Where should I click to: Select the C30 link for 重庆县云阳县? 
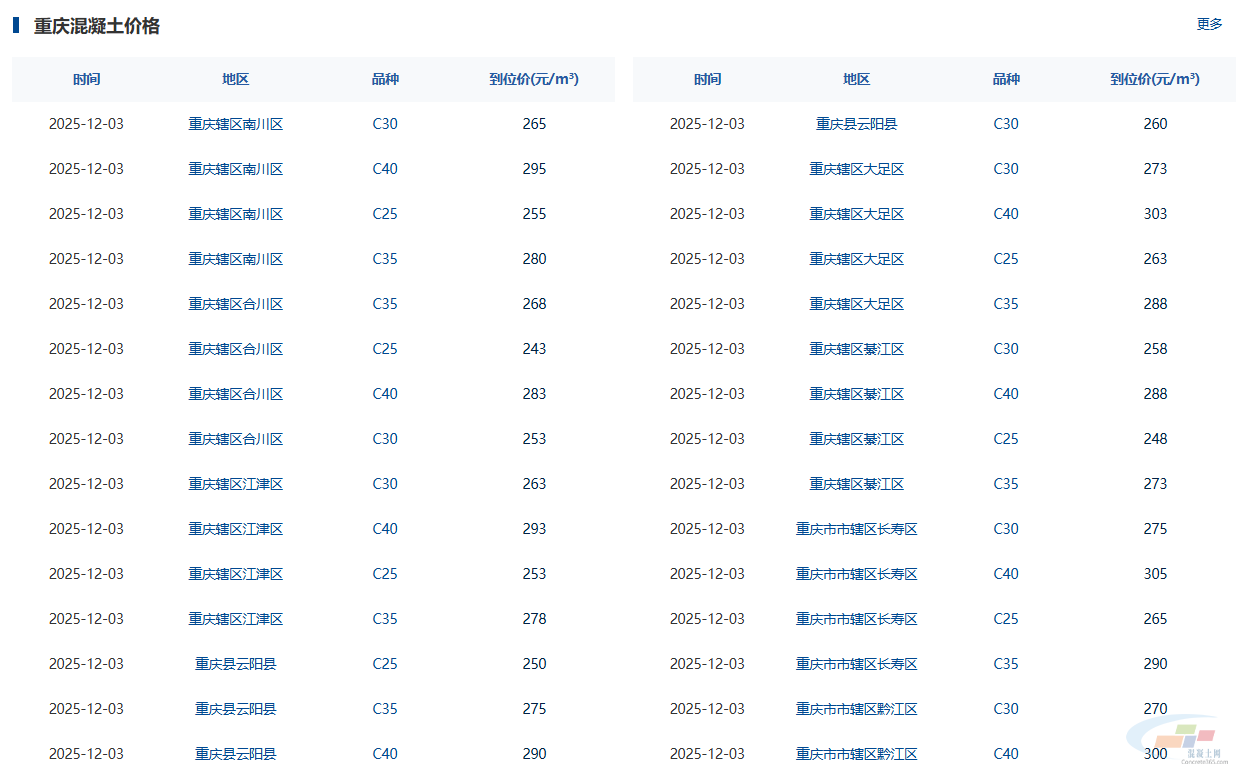pyautogui.click(x=1006, y=124)
